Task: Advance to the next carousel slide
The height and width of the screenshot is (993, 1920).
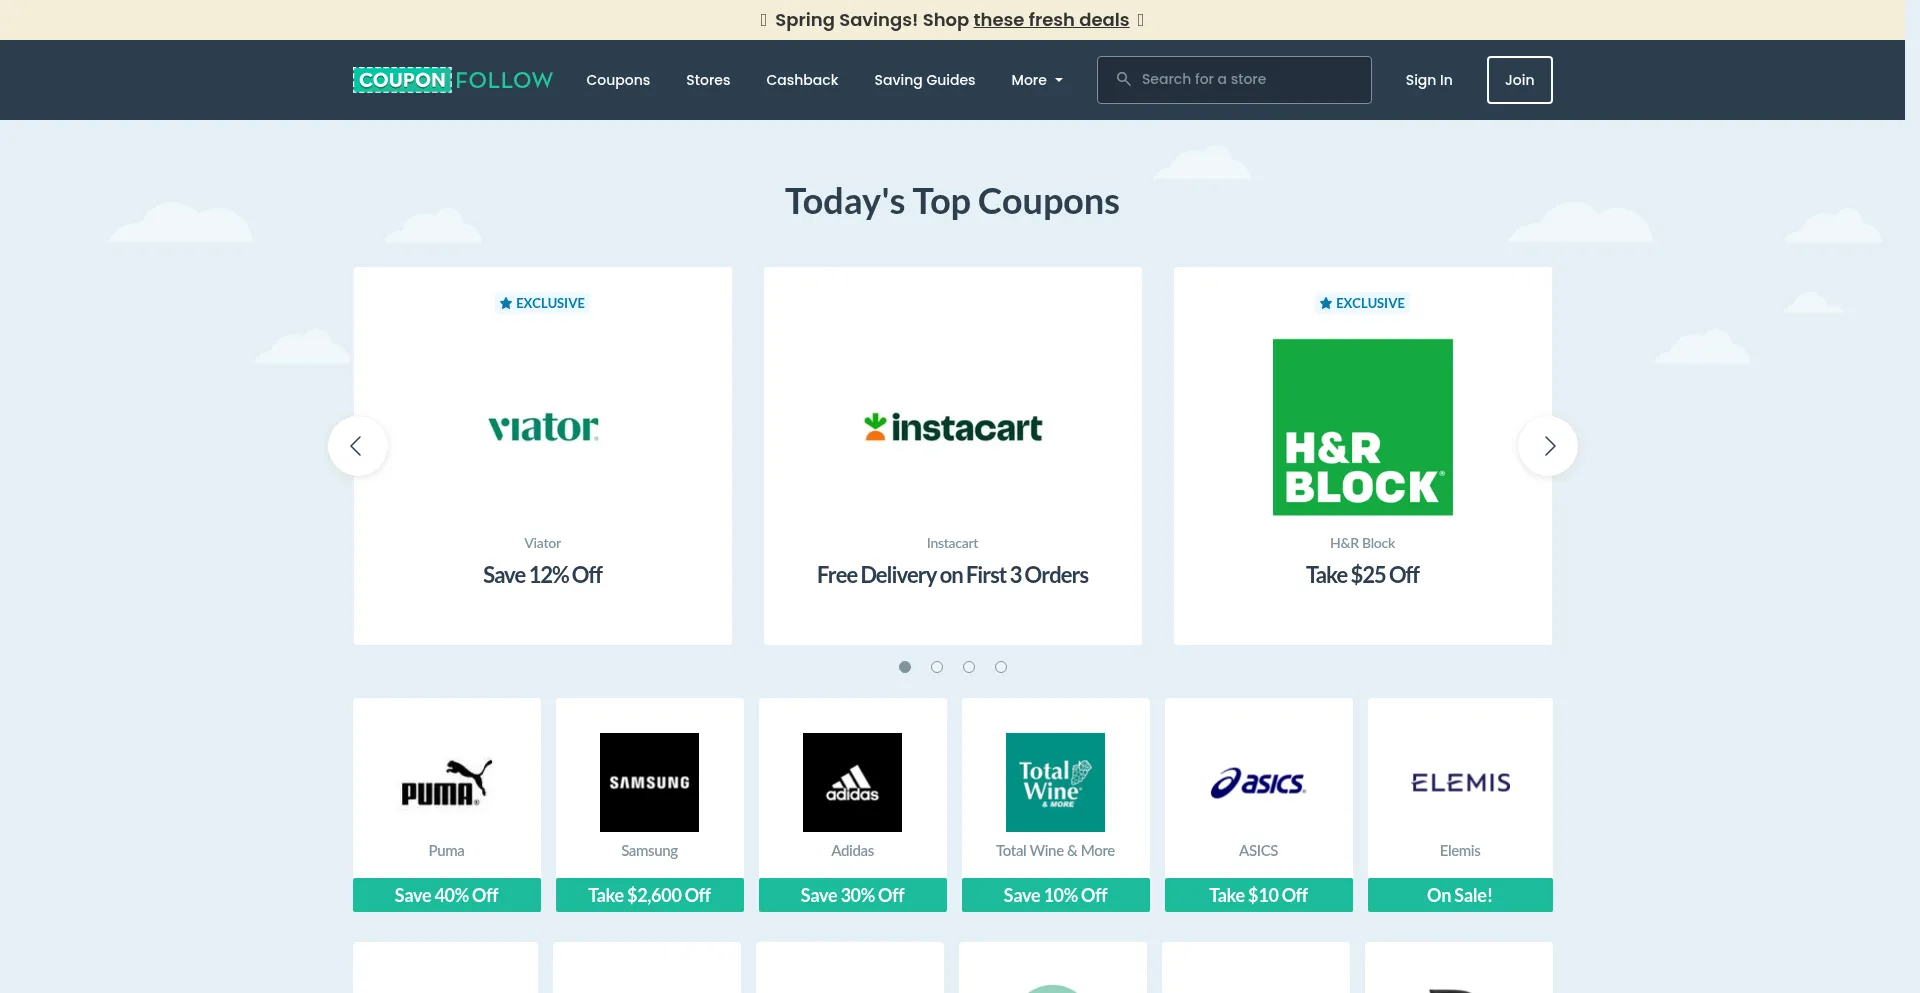Action: tap(1547, 446)
